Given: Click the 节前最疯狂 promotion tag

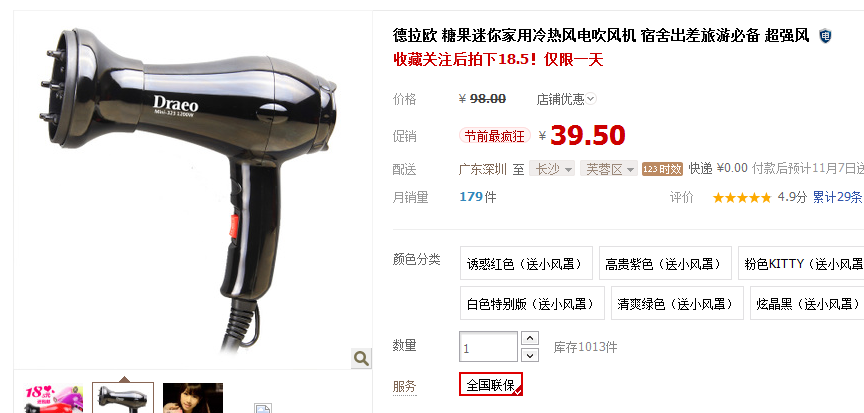Looking at the screenshot, I should [x=495, y=136].
